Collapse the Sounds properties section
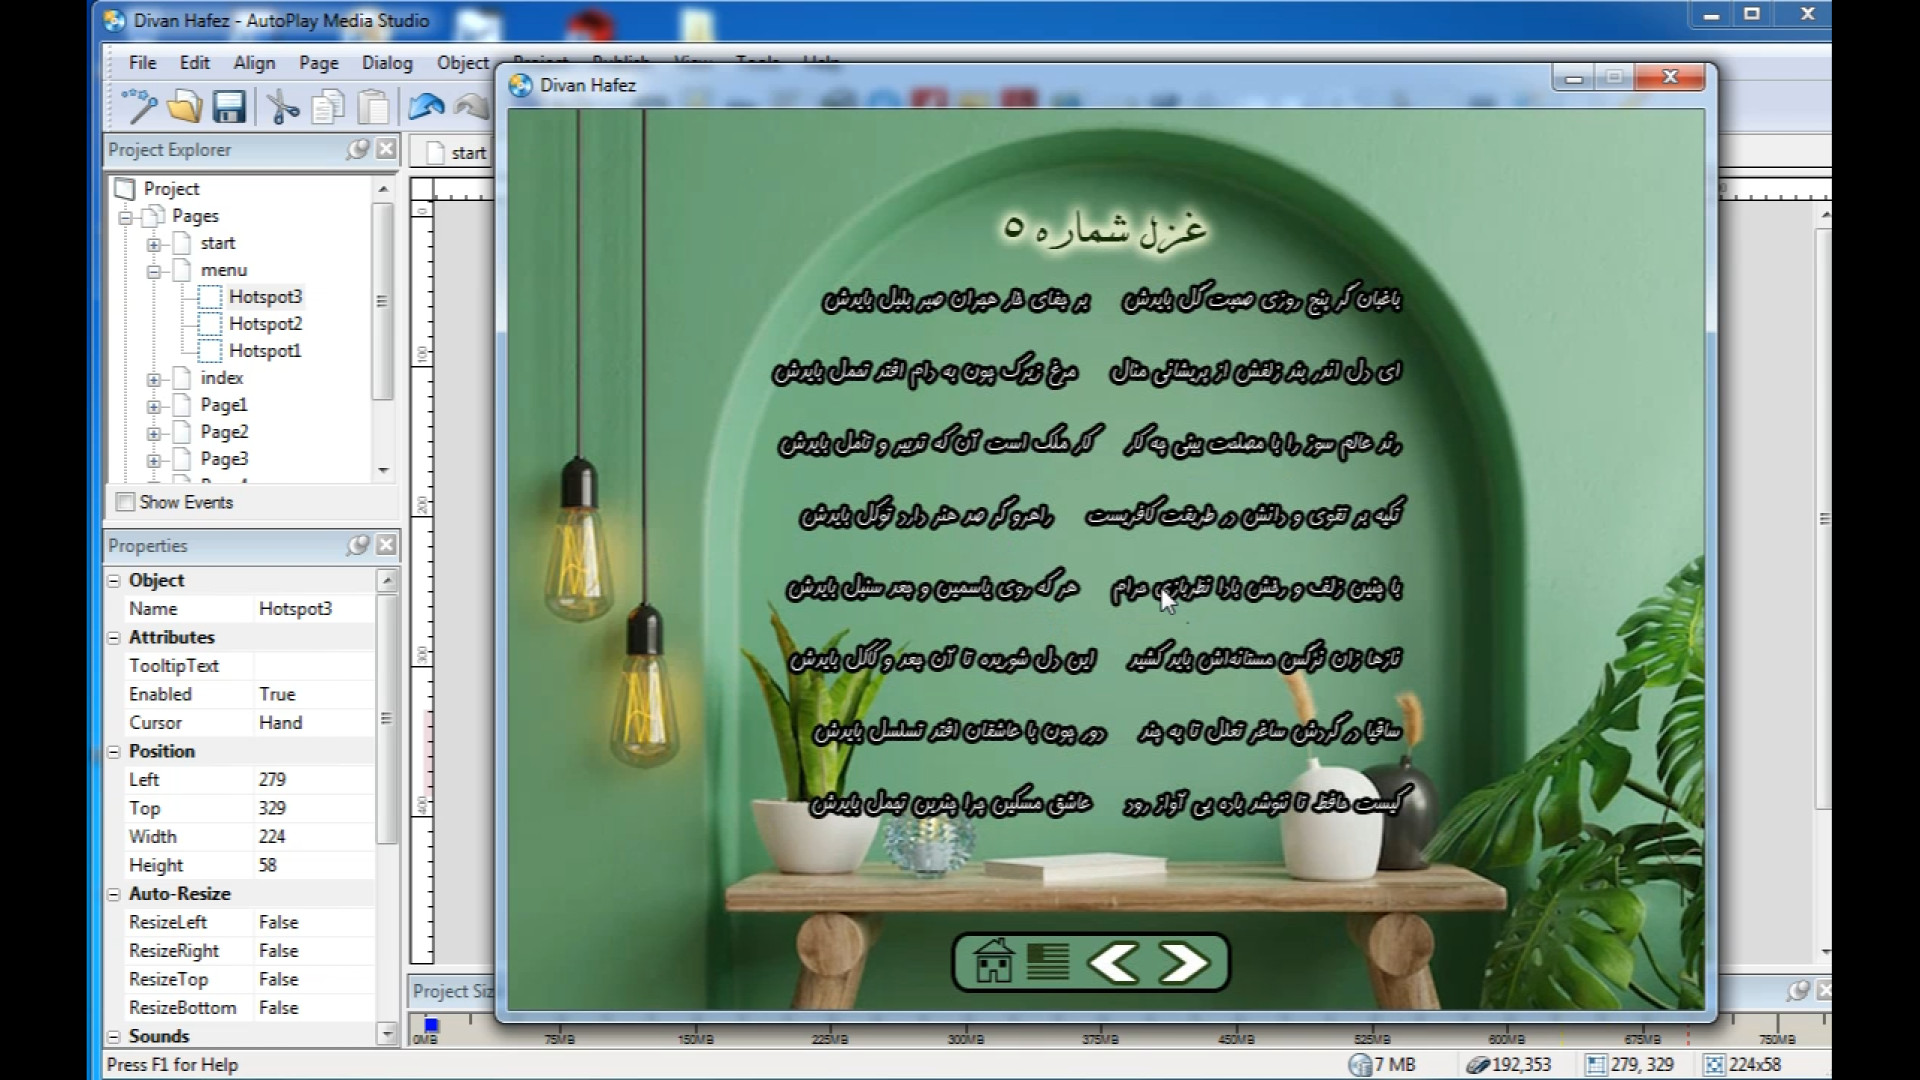Screen dimensions: 1920x1080 click(114, 1036)
